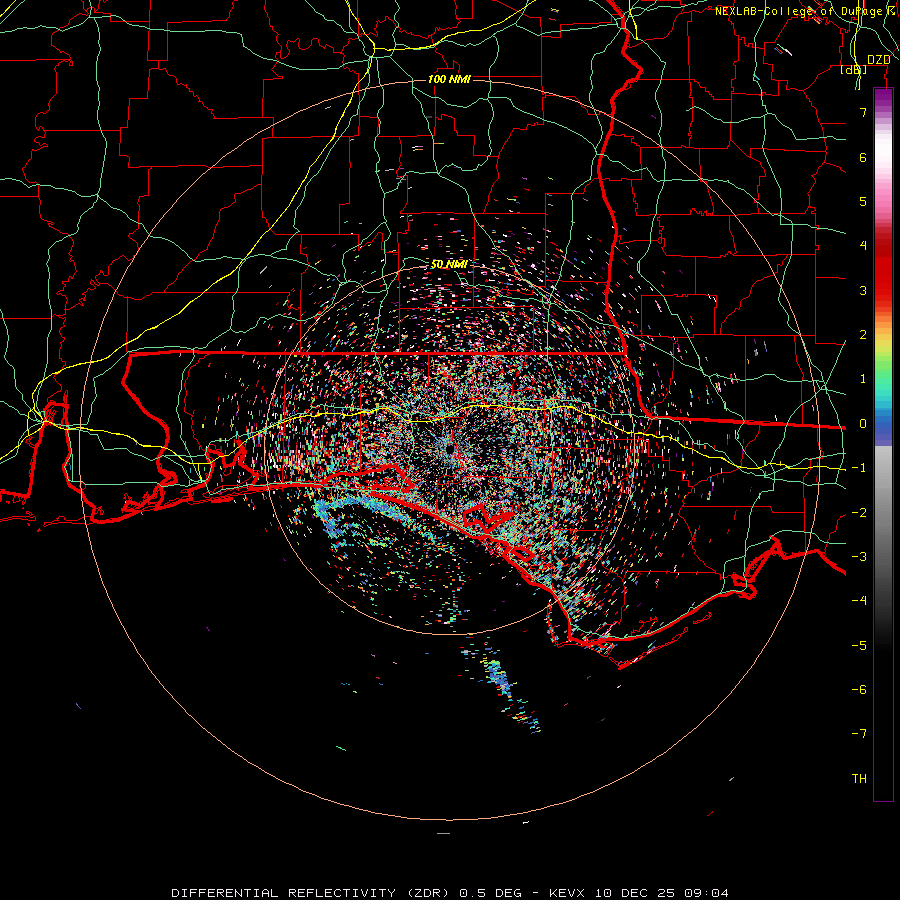
Task: Click the "-3" value on the scale
Action: tap(859, 557)
